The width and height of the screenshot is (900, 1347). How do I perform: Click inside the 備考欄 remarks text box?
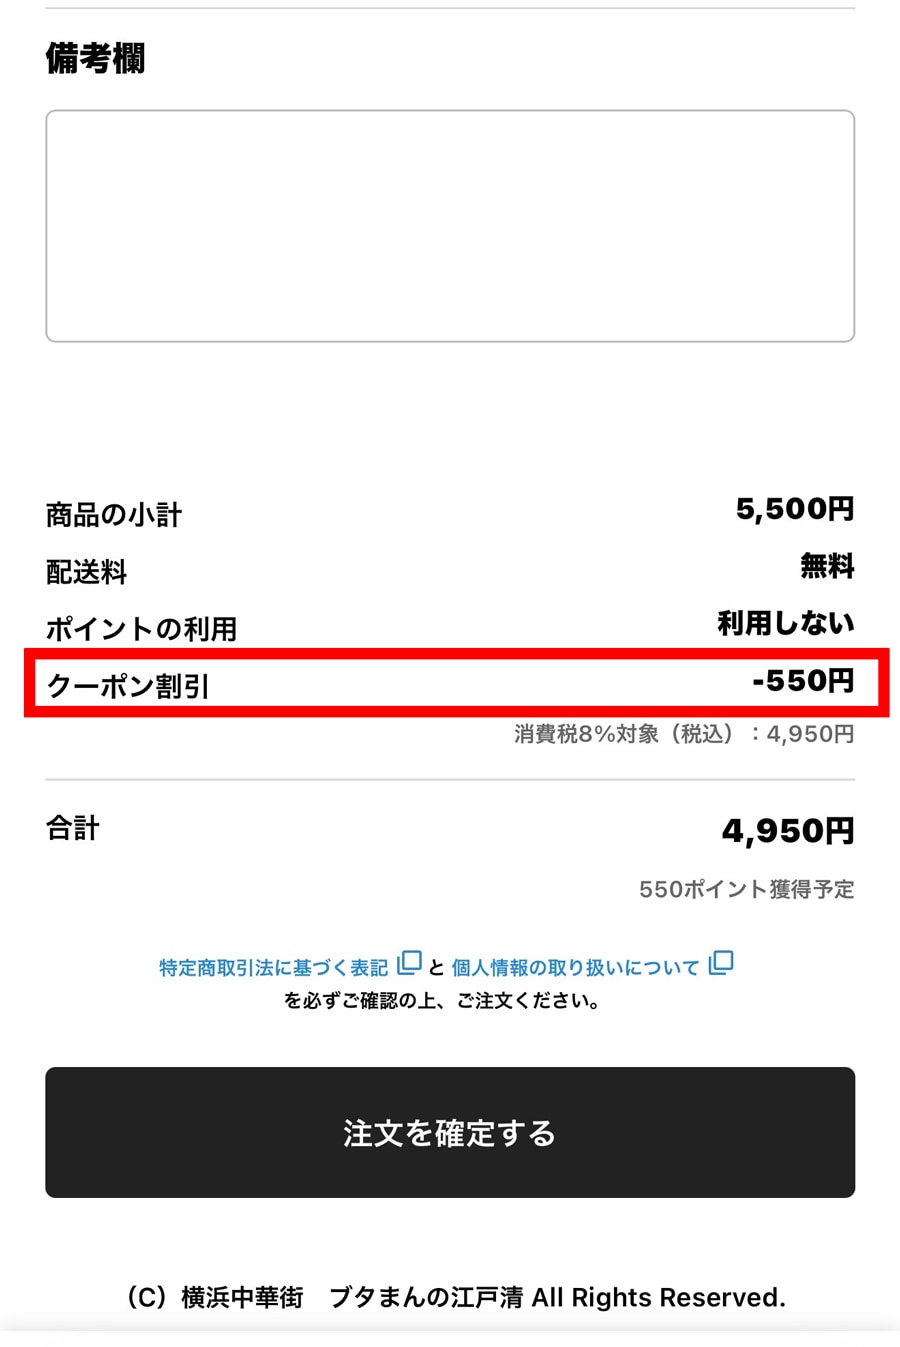tap(450, 225)
